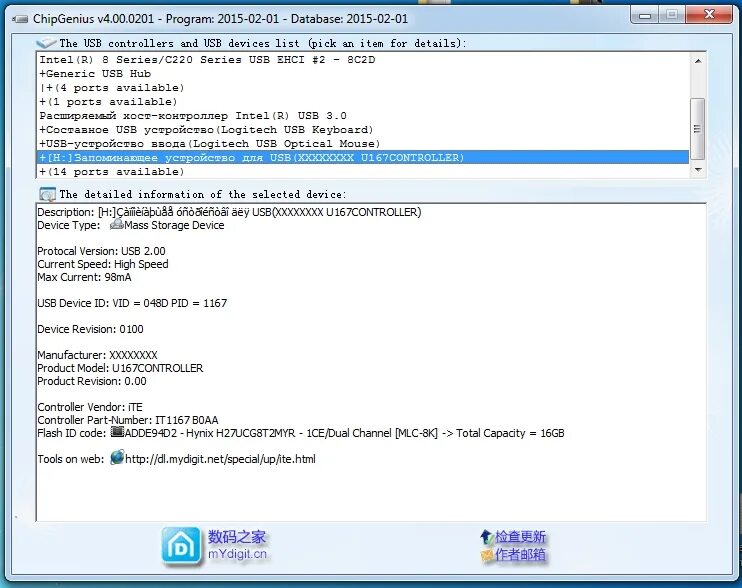Click the Product Model: U167CONTROLLER line

coord(120,368)
